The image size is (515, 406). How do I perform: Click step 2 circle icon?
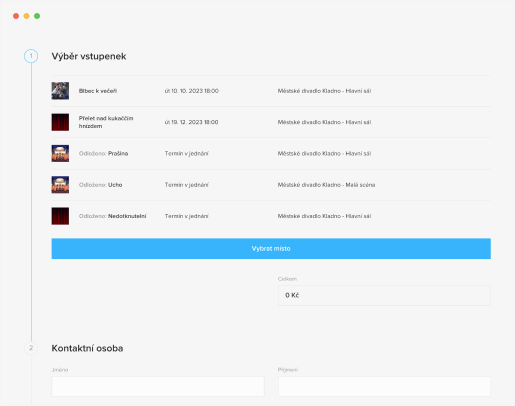[x=31, y=348]
